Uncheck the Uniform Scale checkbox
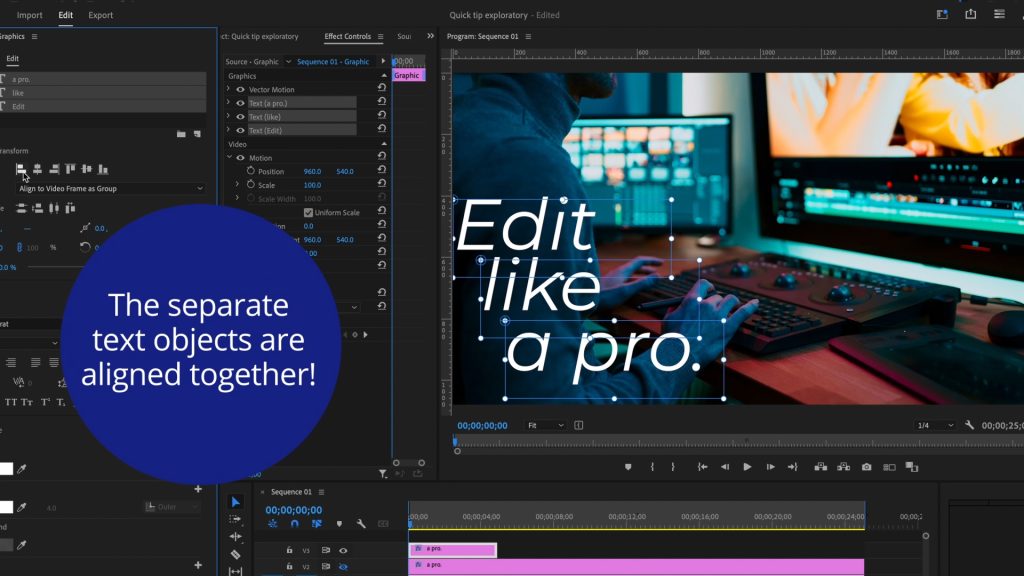 tap(308, 212)
